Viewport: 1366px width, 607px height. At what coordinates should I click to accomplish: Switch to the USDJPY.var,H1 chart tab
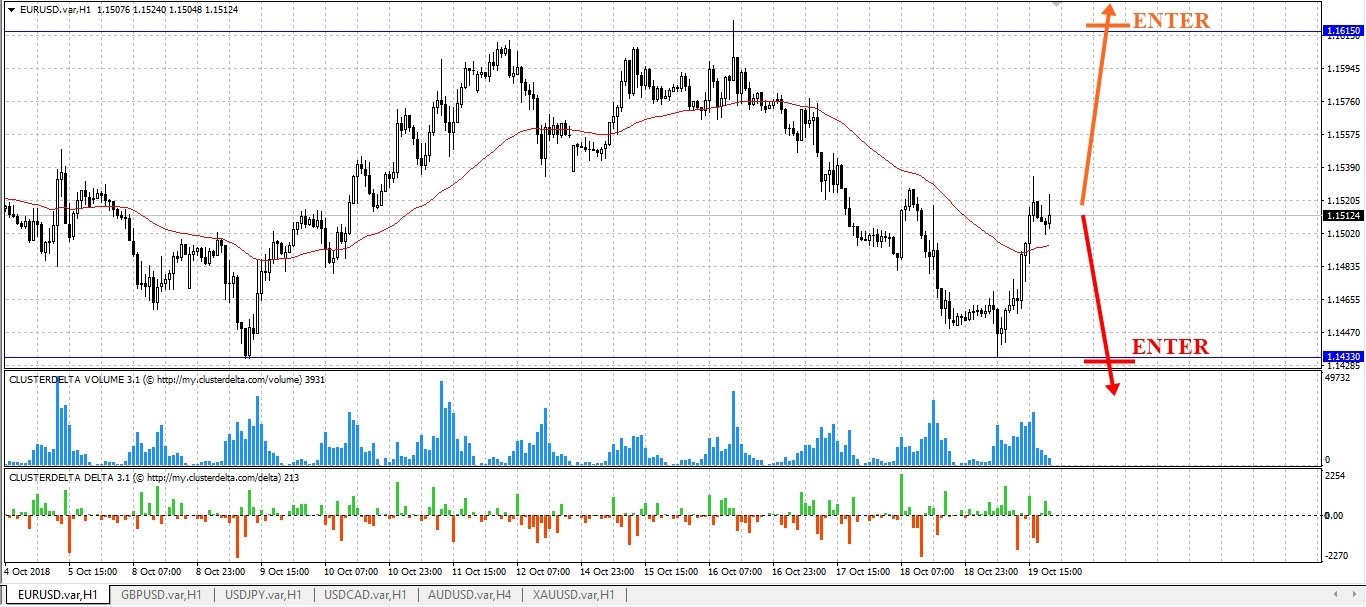tap(263, 594)
